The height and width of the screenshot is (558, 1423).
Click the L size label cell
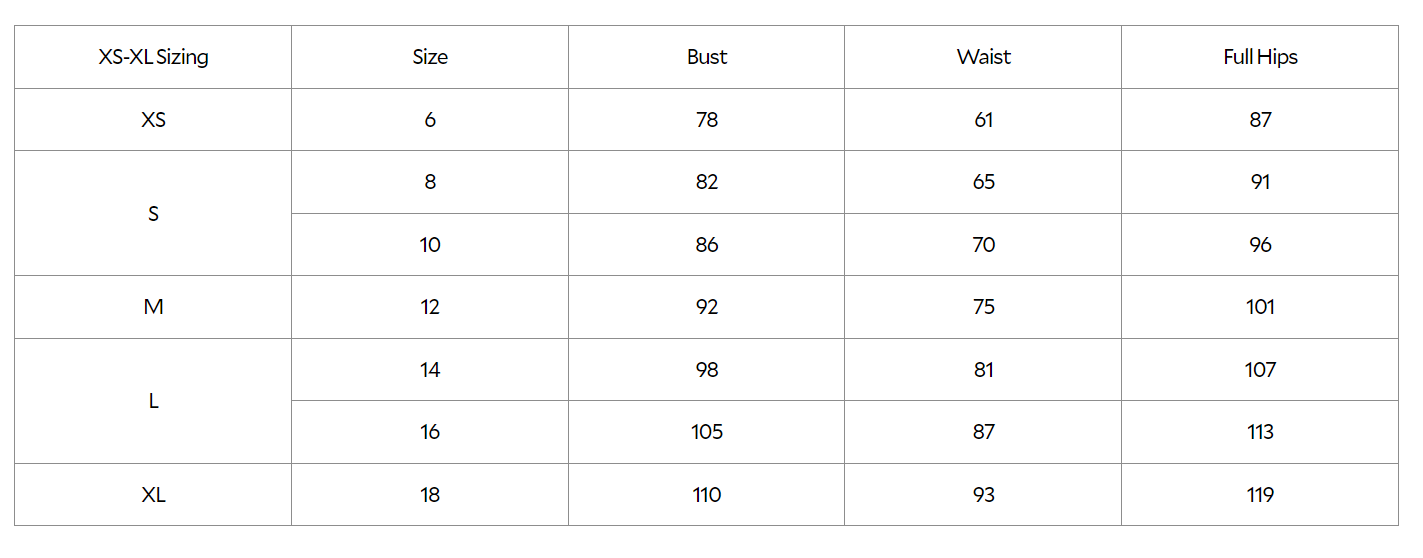coord(153,401)
